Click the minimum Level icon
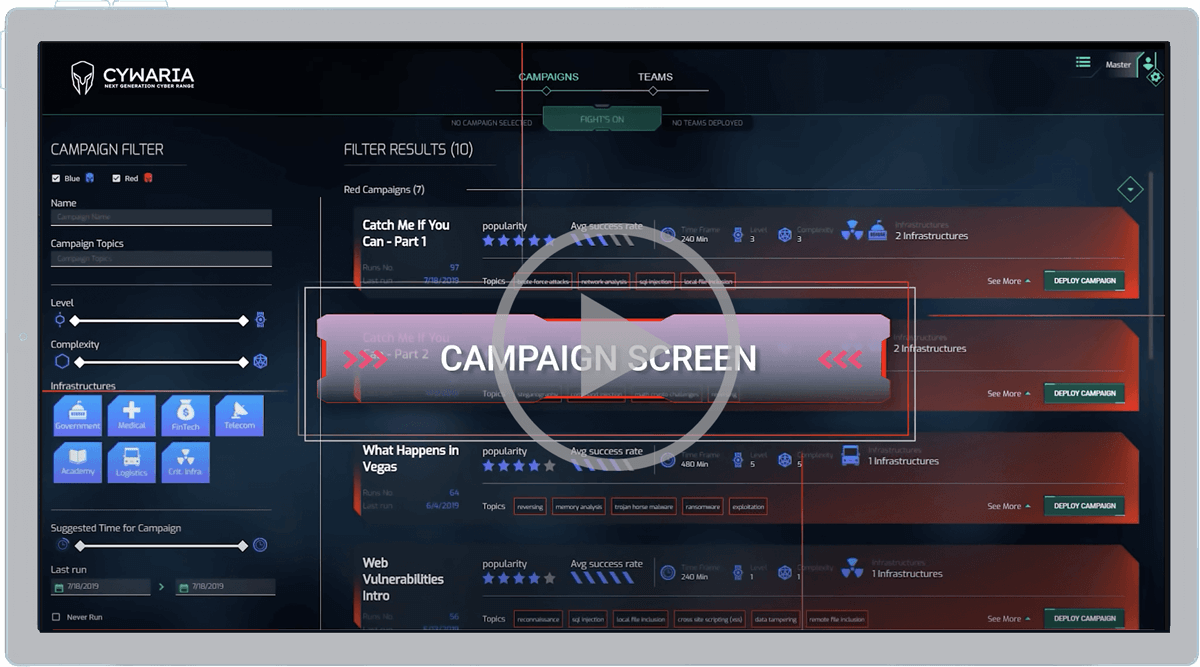Viewport: 1200px width, 667px height. 60,320
